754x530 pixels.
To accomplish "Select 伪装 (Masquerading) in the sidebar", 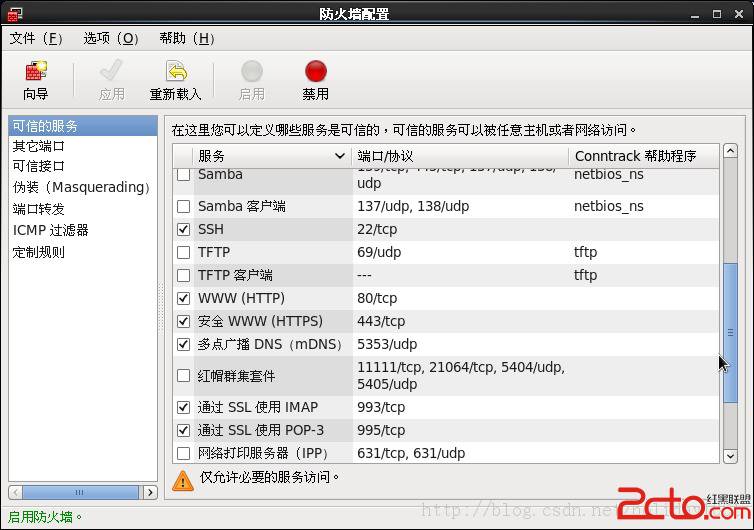I will pyautogui.click(x=81, y=187).
